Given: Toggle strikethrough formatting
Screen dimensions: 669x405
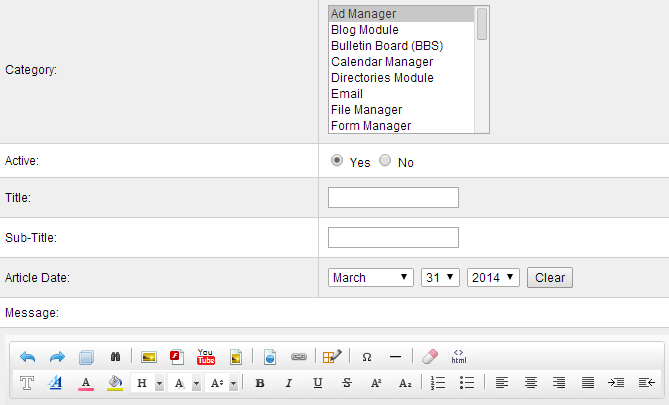Looking at the screenshot, I should 347,383.
